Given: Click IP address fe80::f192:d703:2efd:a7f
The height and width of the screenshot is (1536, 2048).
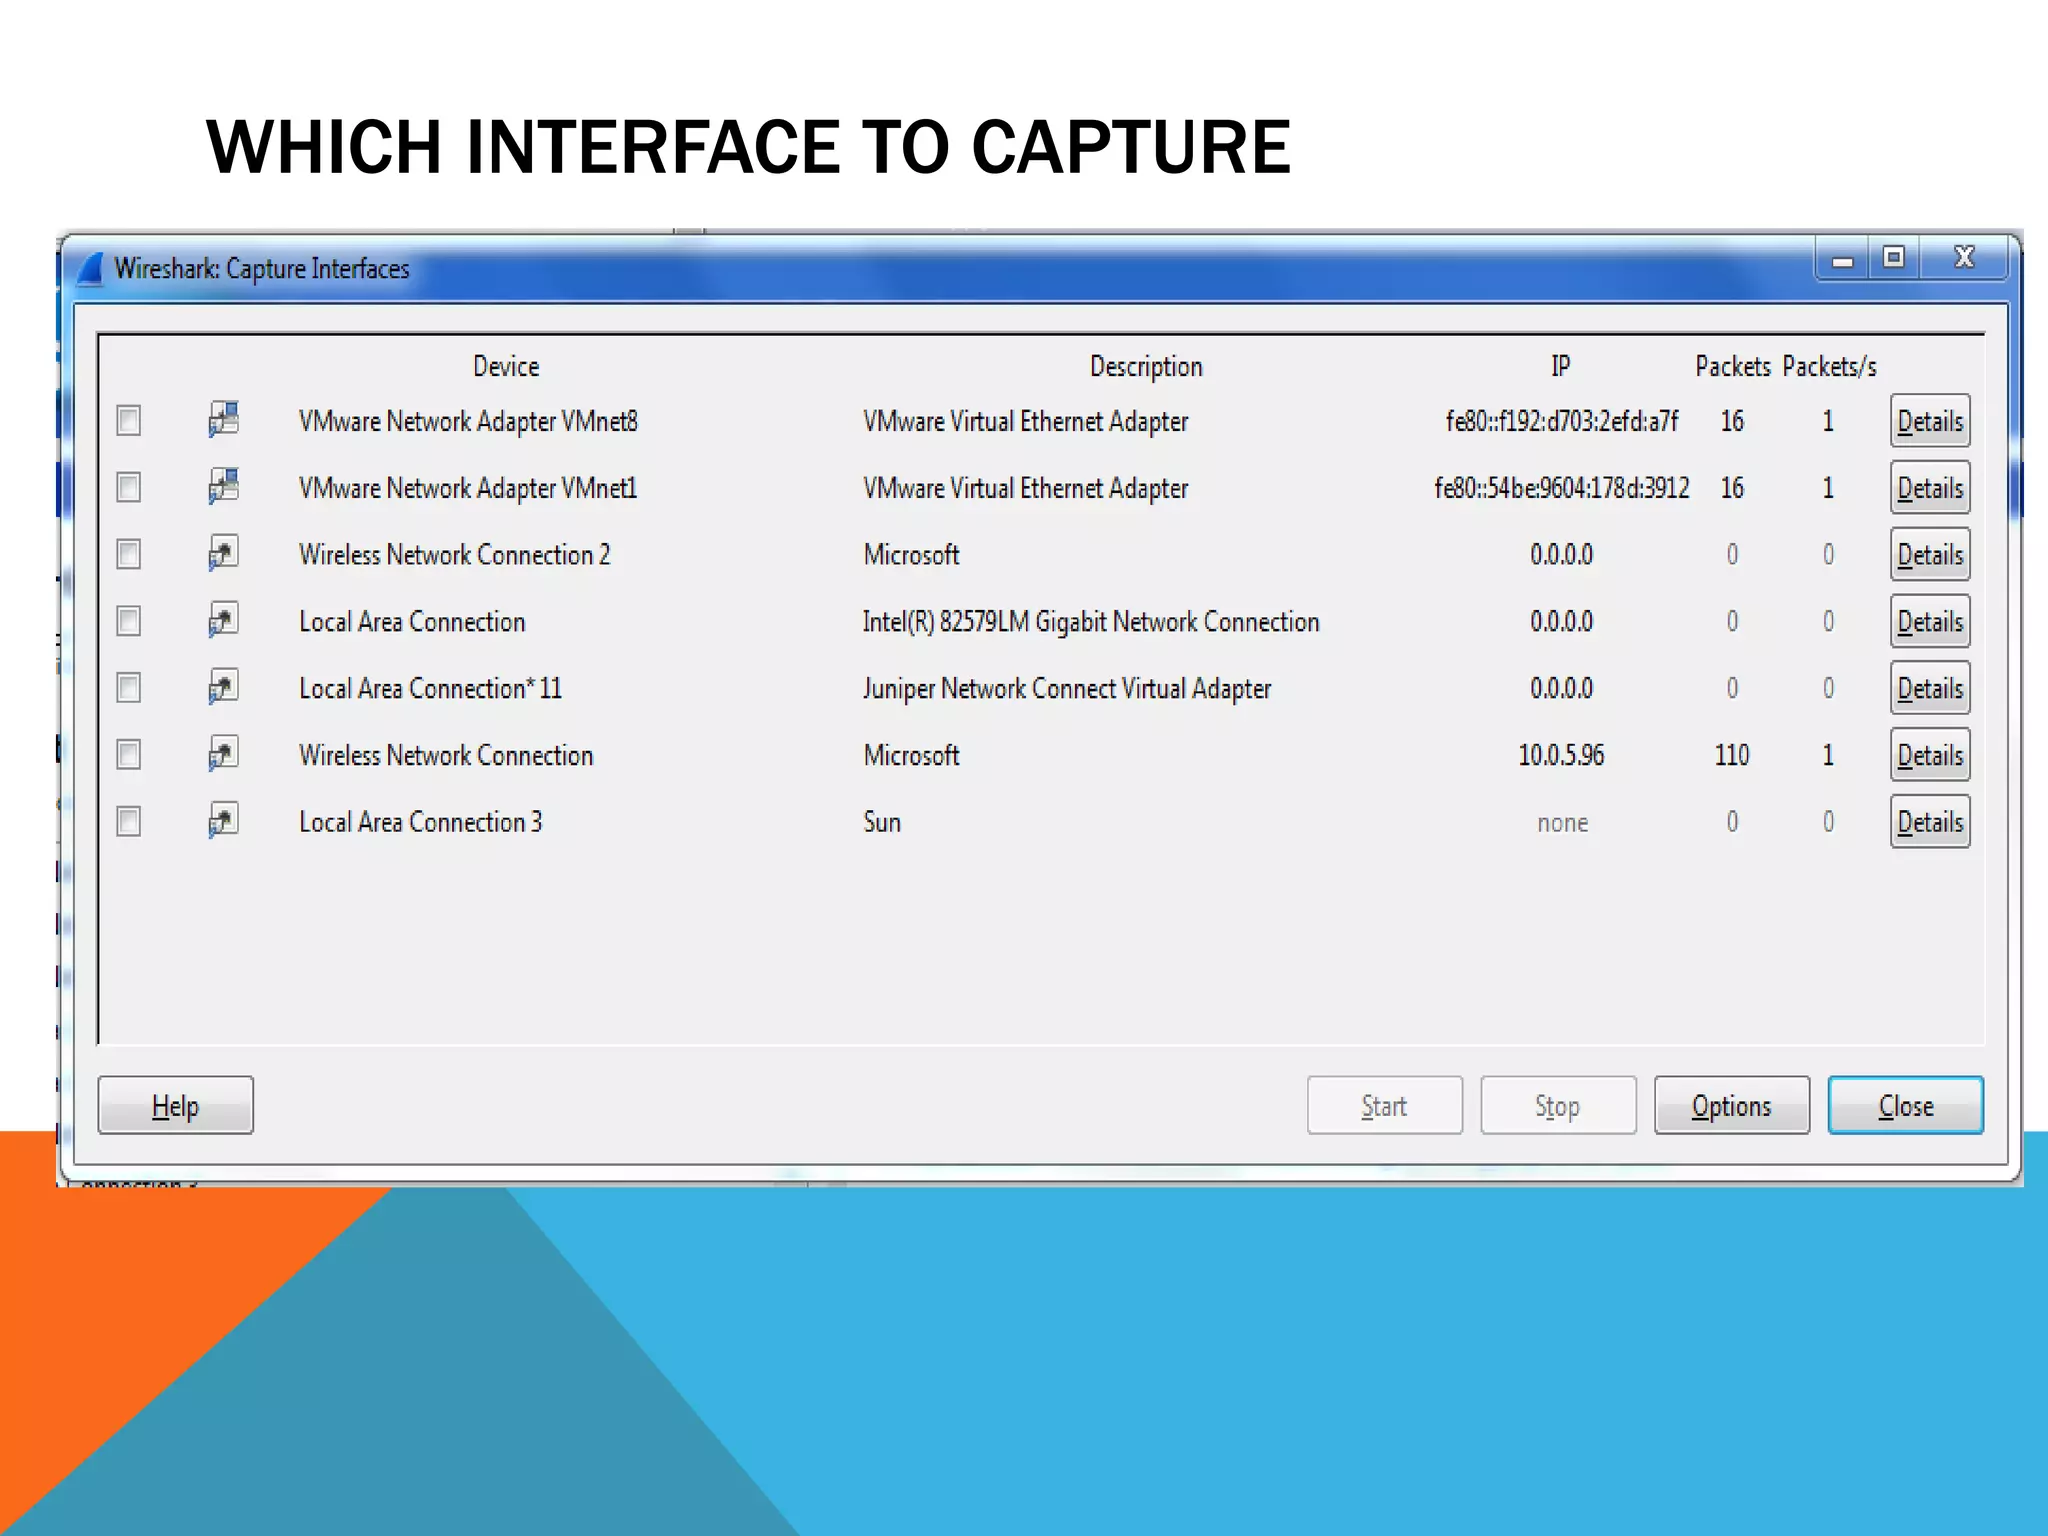Looking at the screenshot, I should (1562, 422).
